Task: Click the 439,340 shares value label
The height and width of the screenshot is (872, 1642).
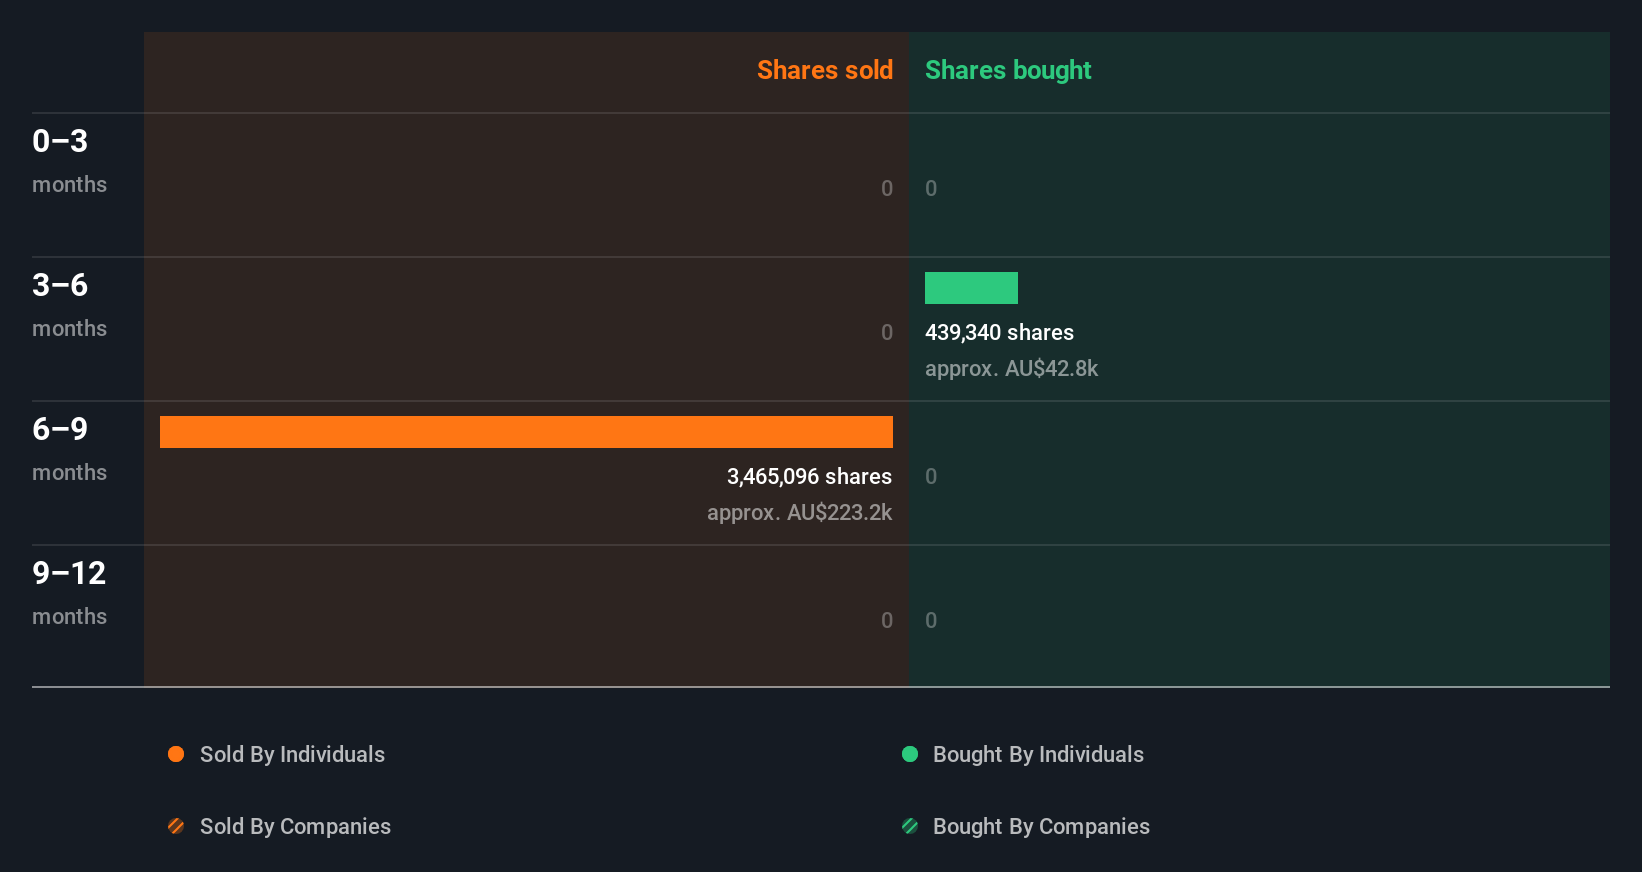Action: click(x=999, y=332)
